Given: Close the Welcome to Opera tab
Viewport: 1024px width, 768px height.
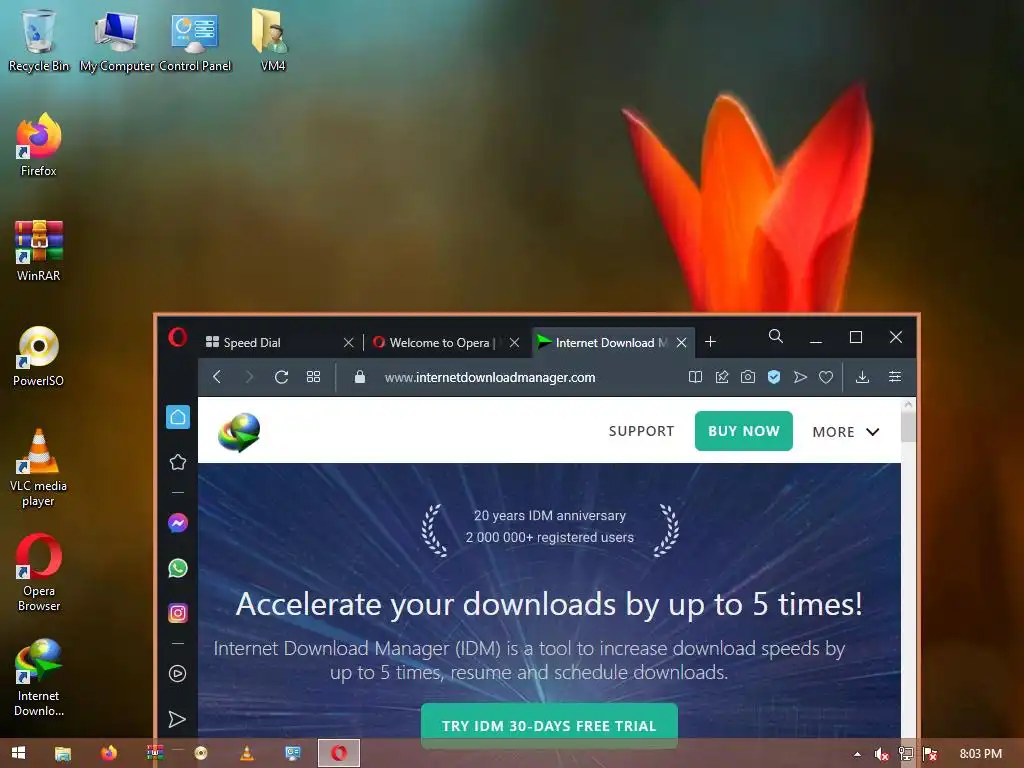Looking at the screenshot, I should (x=515, y=343).
